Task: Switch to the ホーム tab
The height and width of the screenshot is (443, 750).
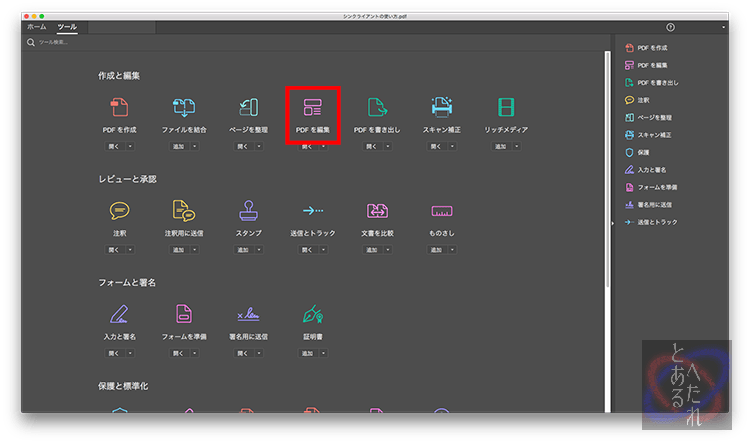Action: [36, 27]
